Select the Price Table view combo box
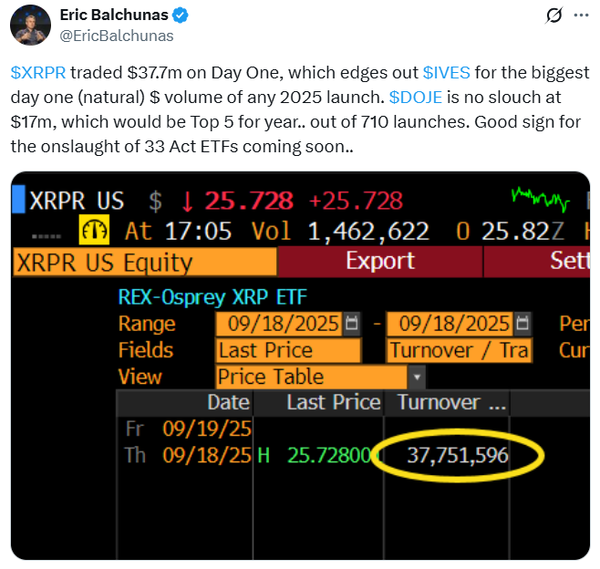This screenshot has width=600, height=569. 312,377
